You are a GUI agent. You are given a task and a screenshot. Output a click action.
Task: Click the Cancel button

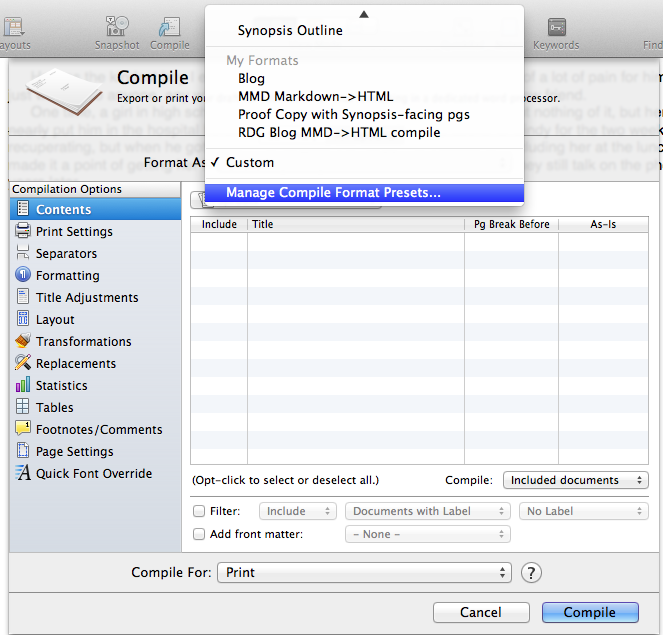coord(481,612)
